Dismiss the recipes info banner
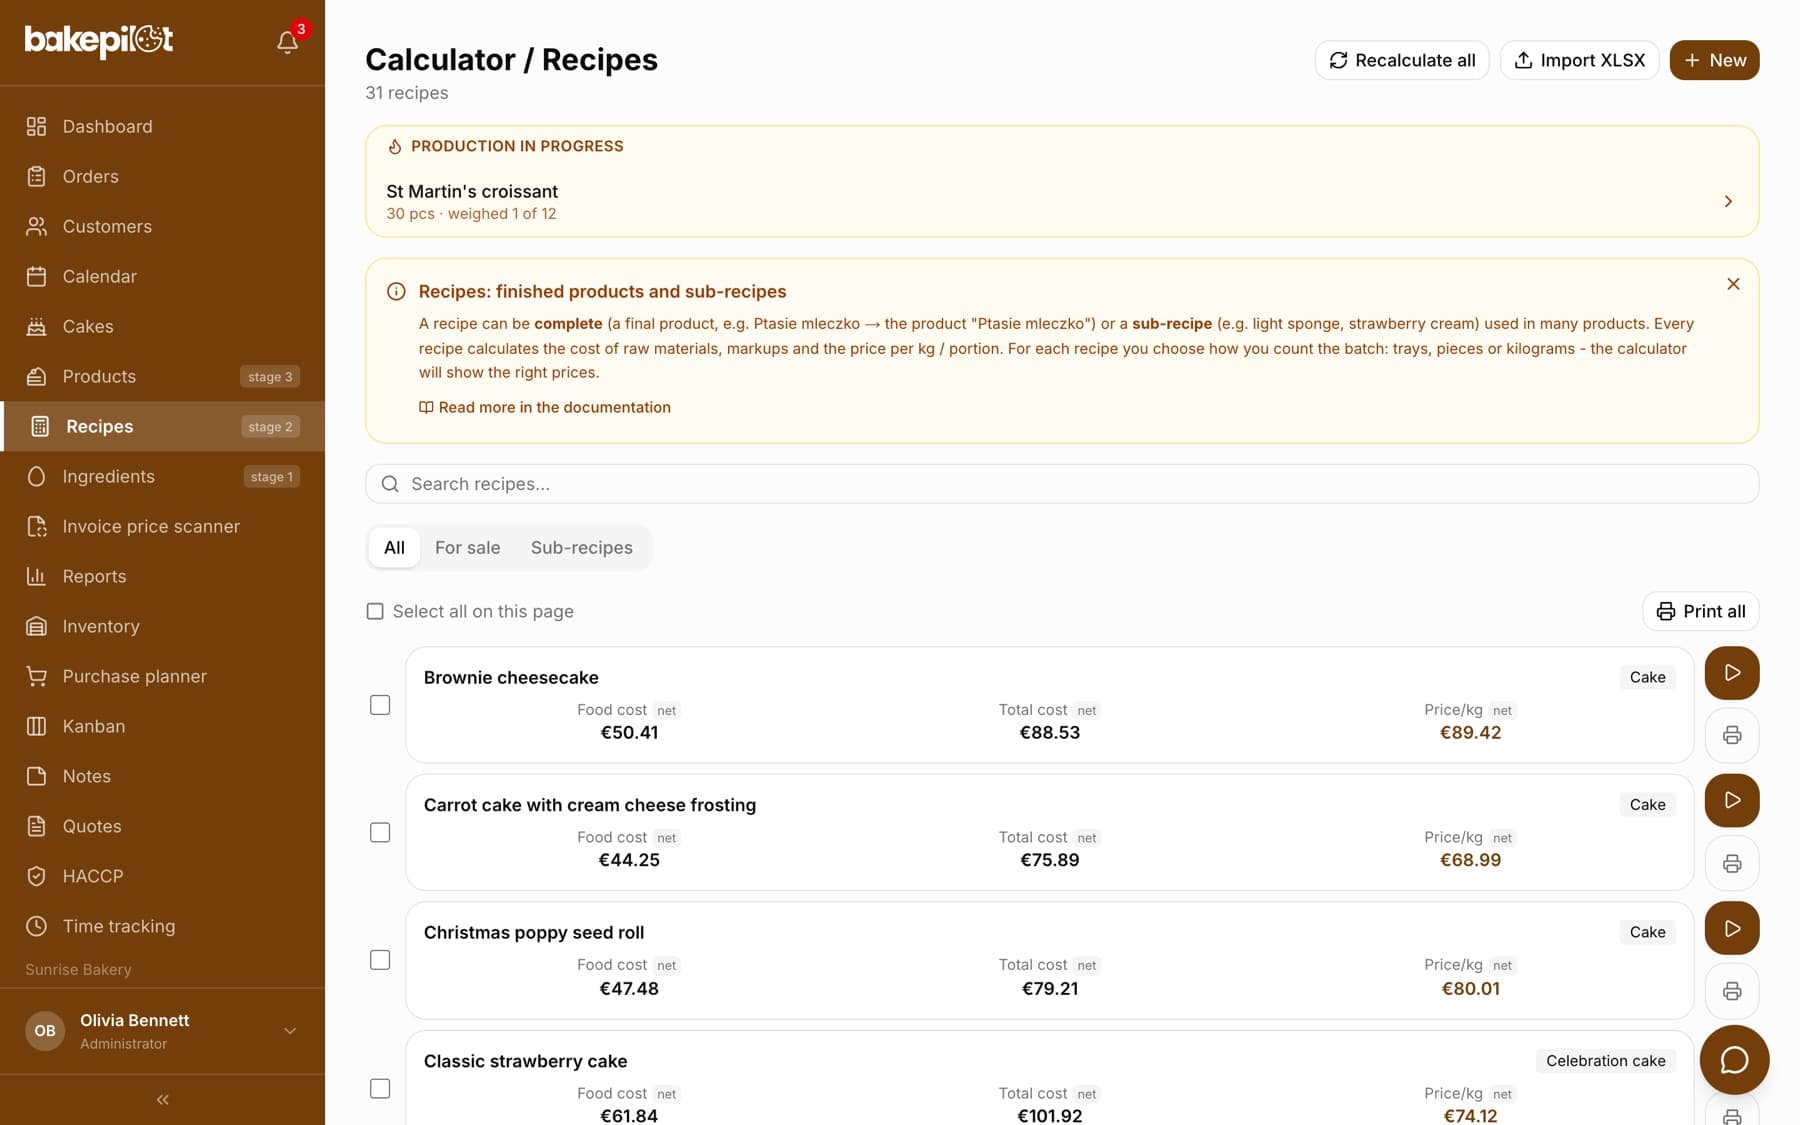Screen dimensions: 1800x1125 pyautogui.click(x=1733, y=284)
